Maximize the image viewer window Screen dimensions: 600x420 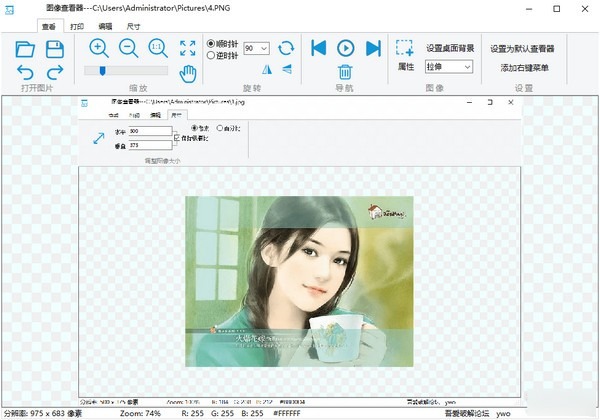click(557, 9)
